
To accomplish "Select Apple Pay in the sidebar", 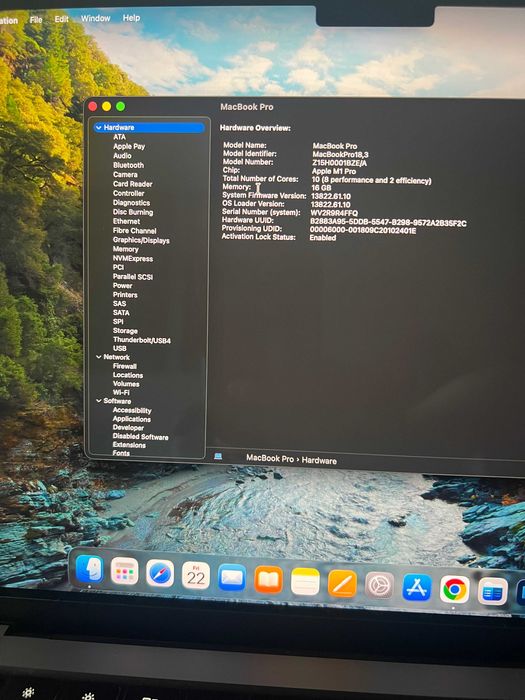I will (129, 146).
